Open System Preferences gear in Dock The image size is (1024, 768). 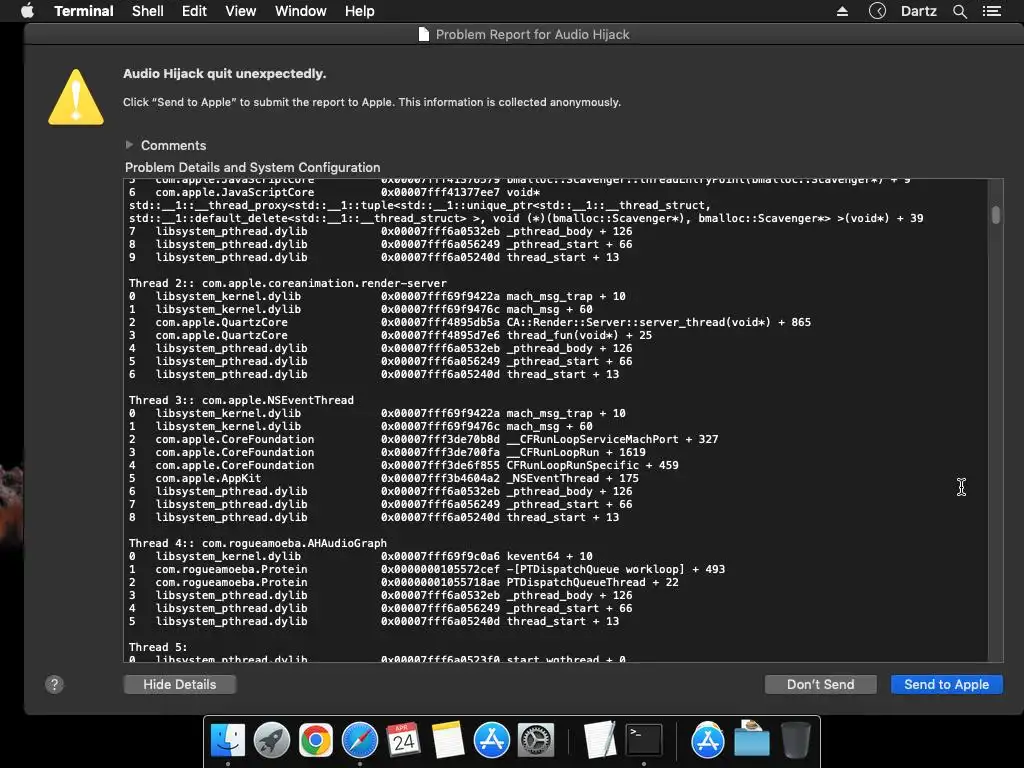coord(536,740)
